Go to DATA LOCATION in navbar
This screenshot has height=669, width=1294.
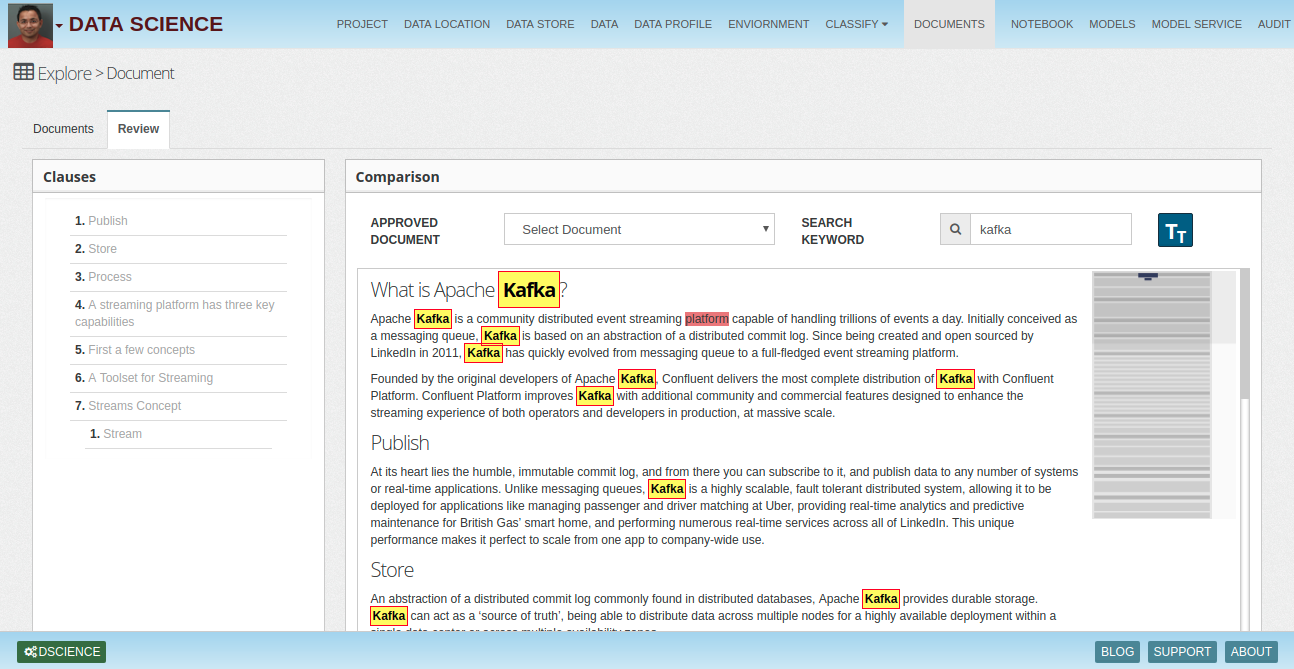point(447,24)
